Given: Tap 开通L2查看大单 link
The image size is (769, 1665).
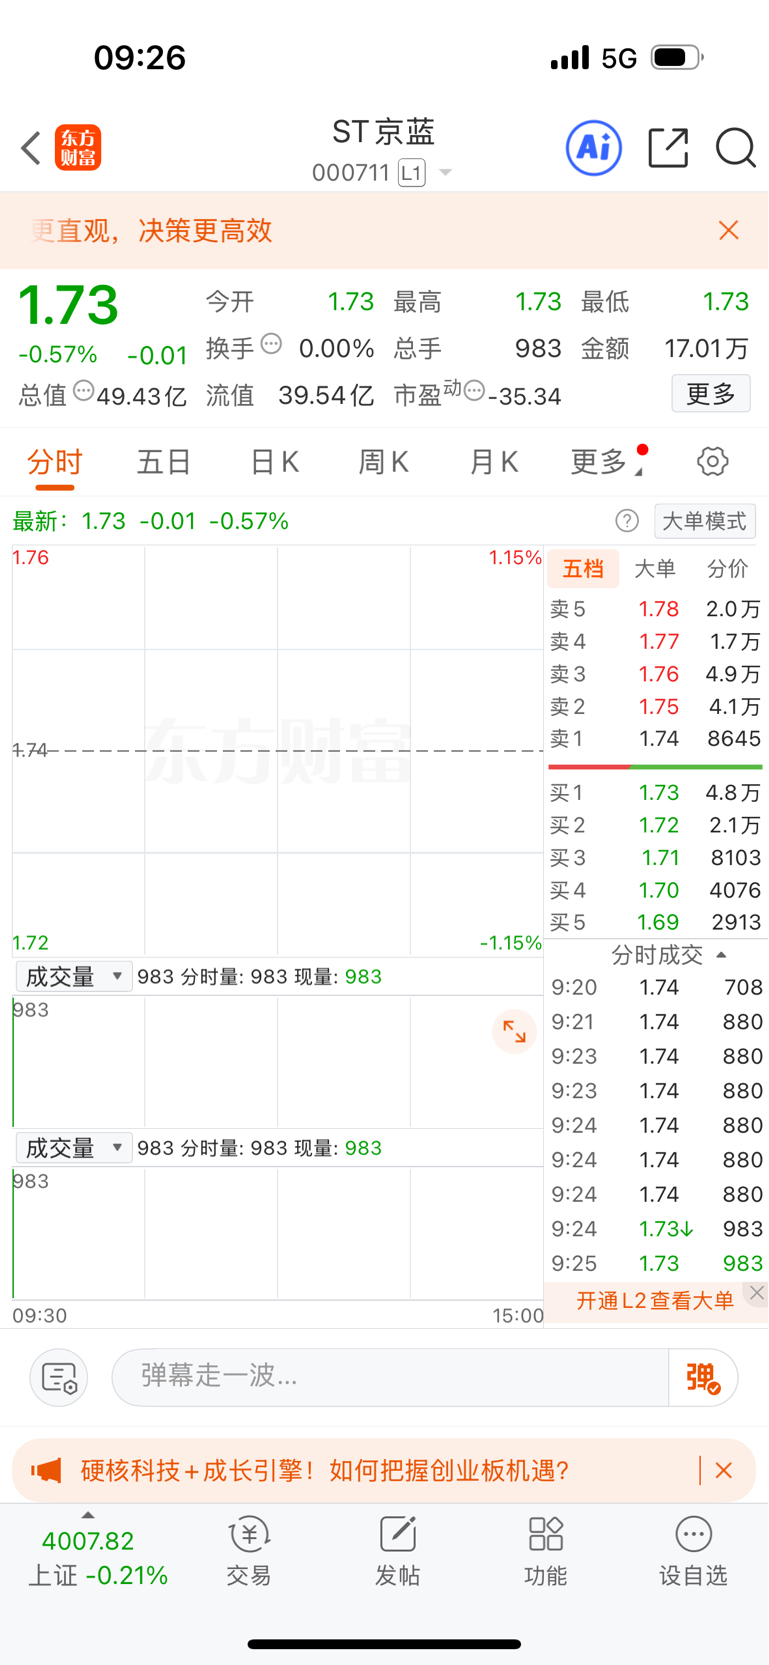Looking at the screenshot, I should [x=655, y=1300].
